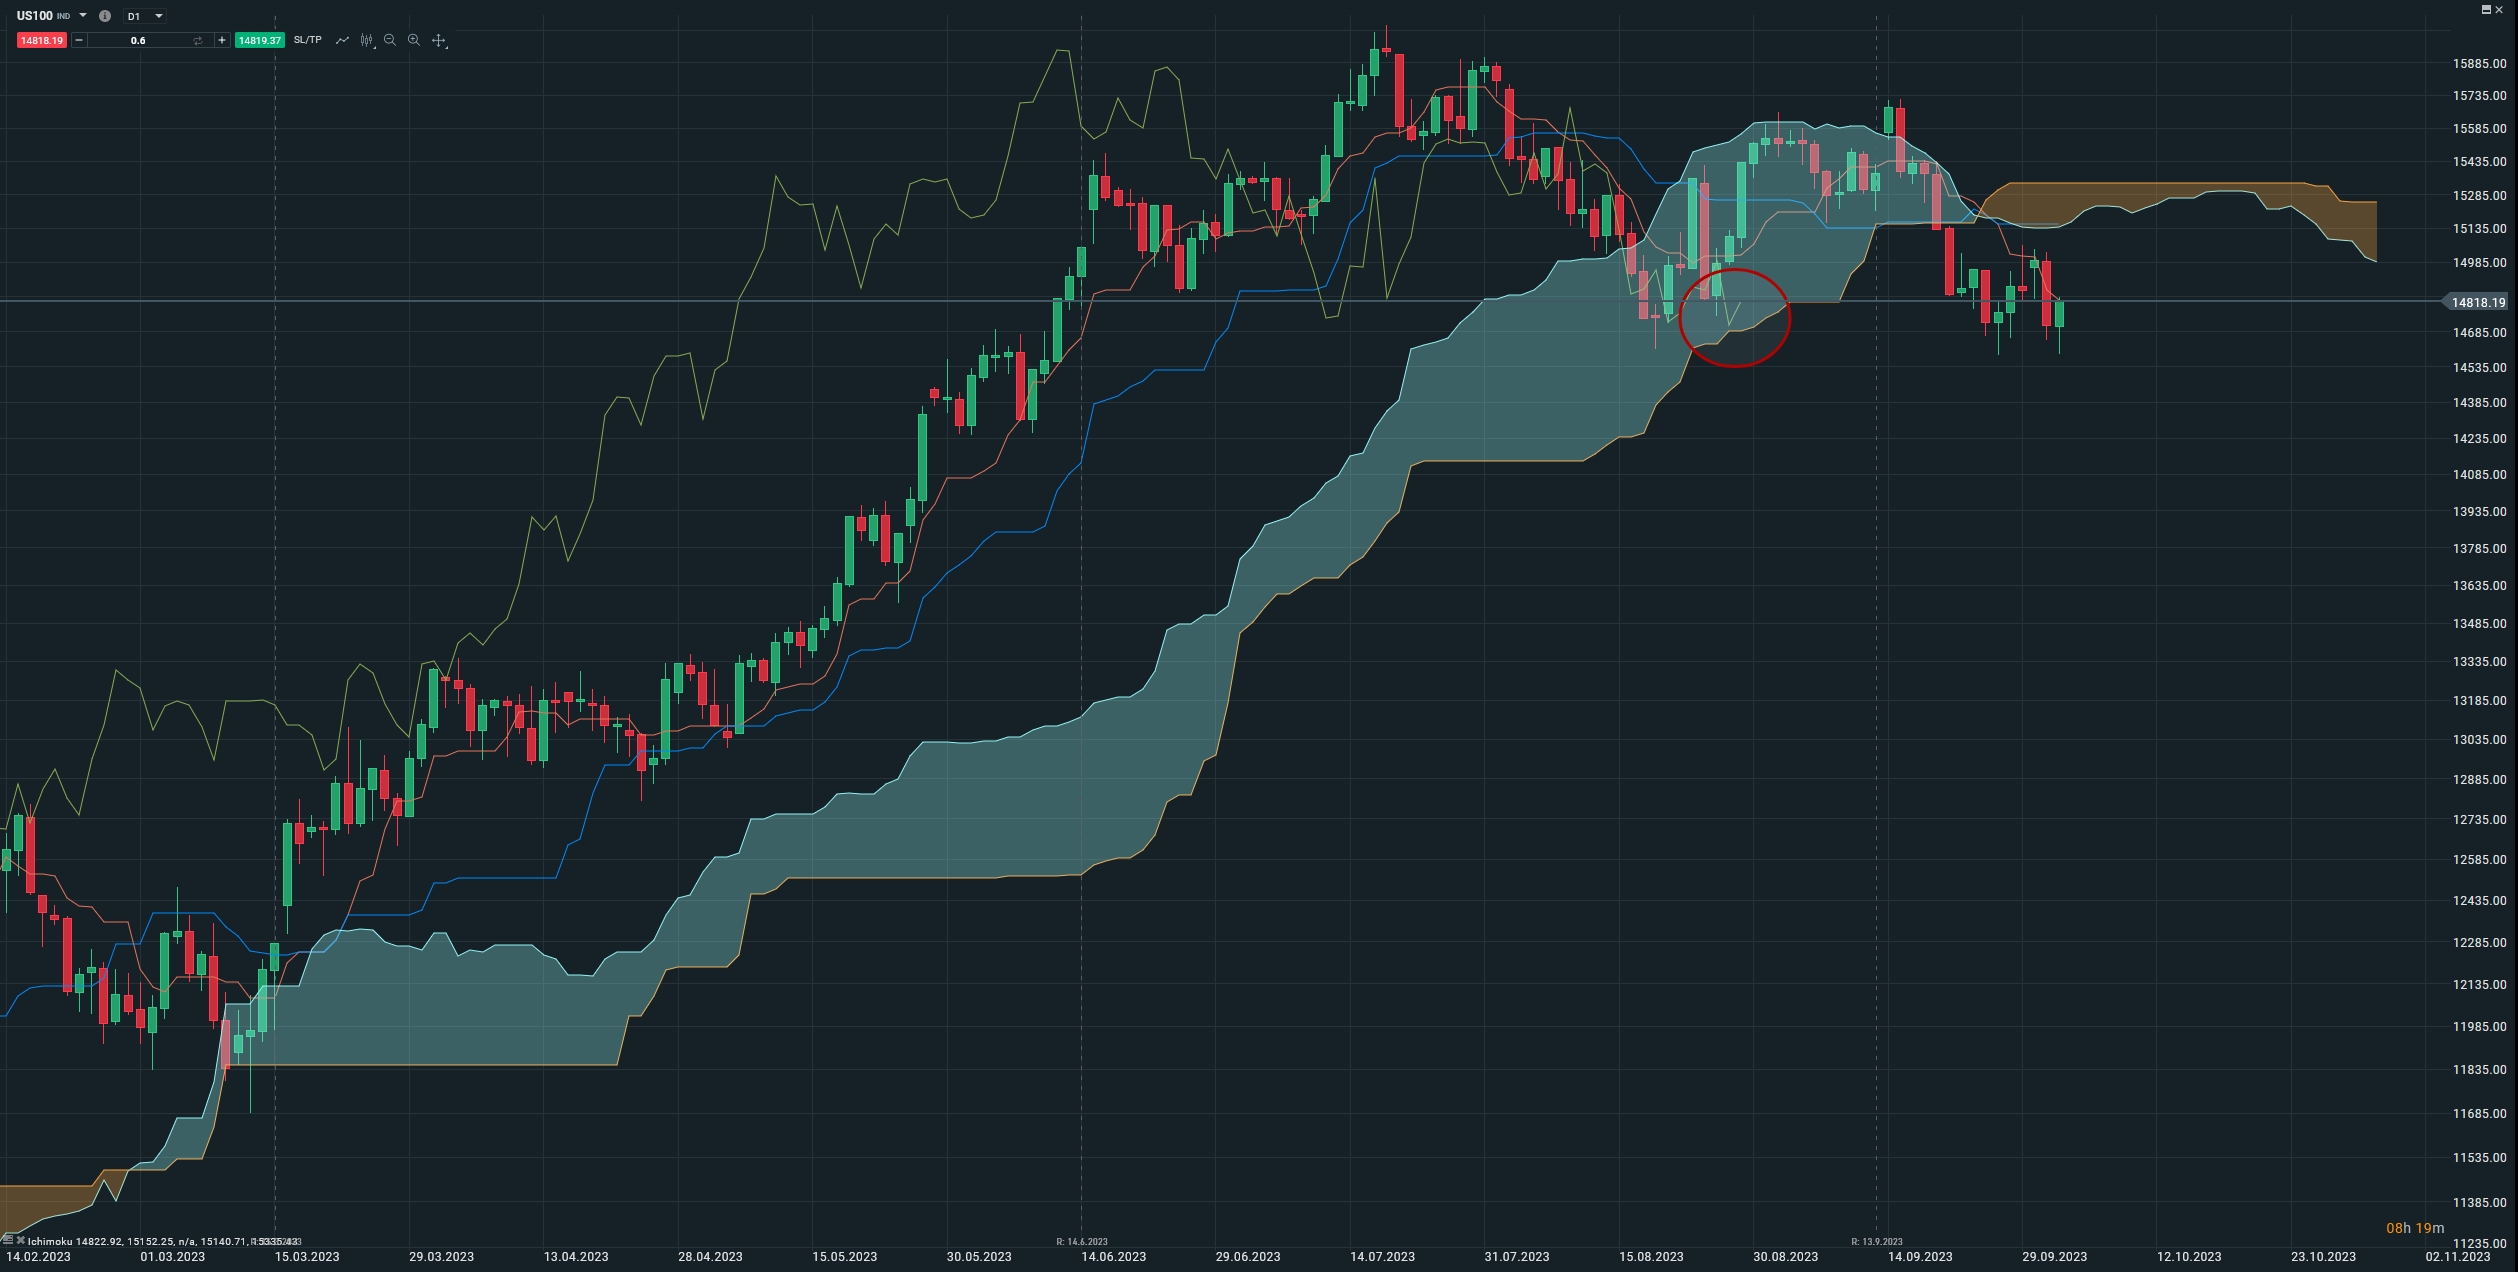Click the drawing tools line icon
Screen dimensions: 2518x1272
[342, 41]
